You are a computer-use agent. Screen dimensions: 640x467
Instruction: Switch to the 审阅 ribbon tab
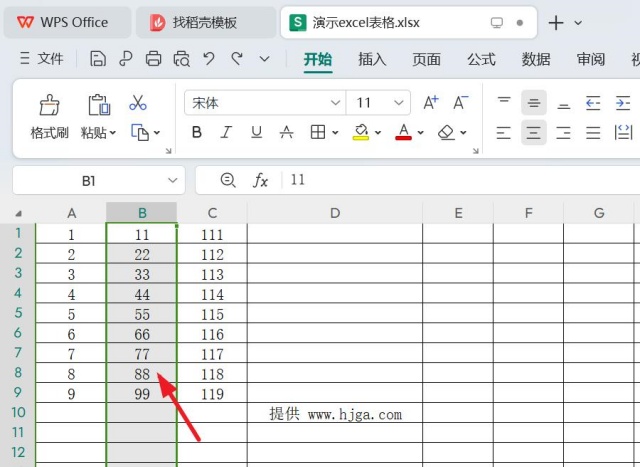pyautogui.click(x=591, y=60)
